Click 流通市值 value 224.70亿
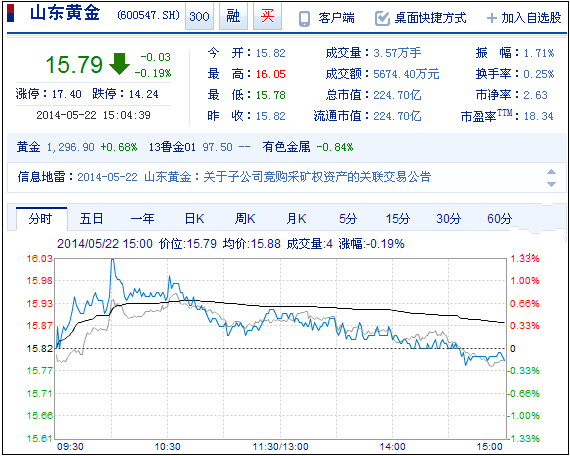Image resolution: width=570 pixels, height=456 pixels. click(397, 116)
